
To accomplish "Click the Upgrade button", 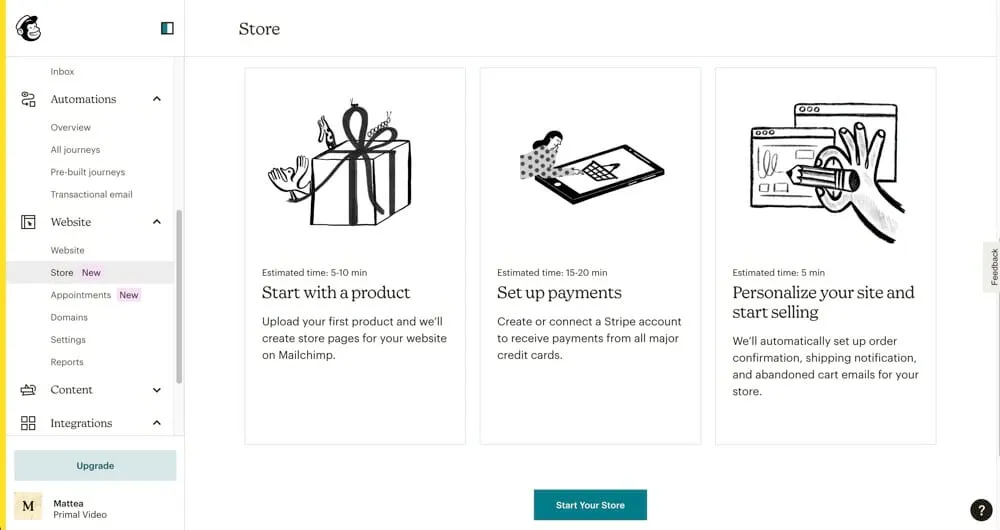I will pos(95,465).
